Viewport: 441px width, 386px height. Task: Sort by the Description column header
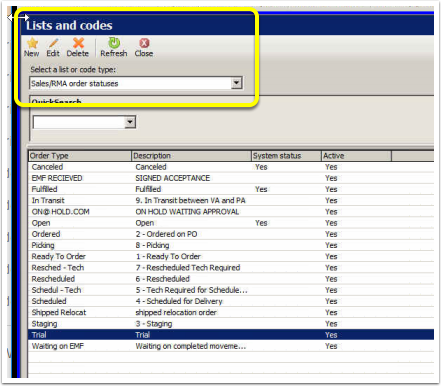pos(191,156)
